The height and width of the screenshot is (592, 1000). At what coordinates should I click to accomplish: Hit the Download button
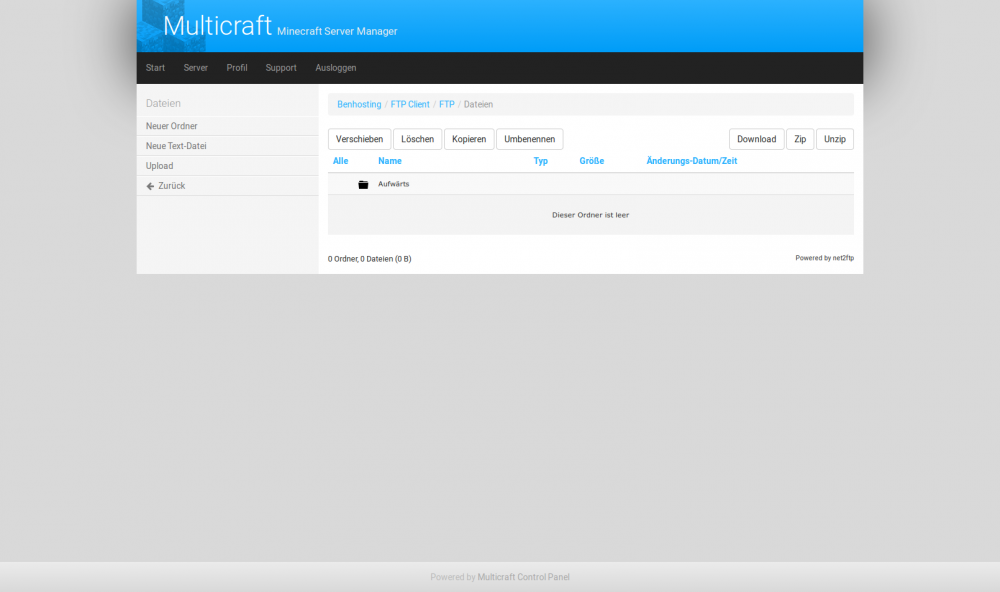coord(756,139)
